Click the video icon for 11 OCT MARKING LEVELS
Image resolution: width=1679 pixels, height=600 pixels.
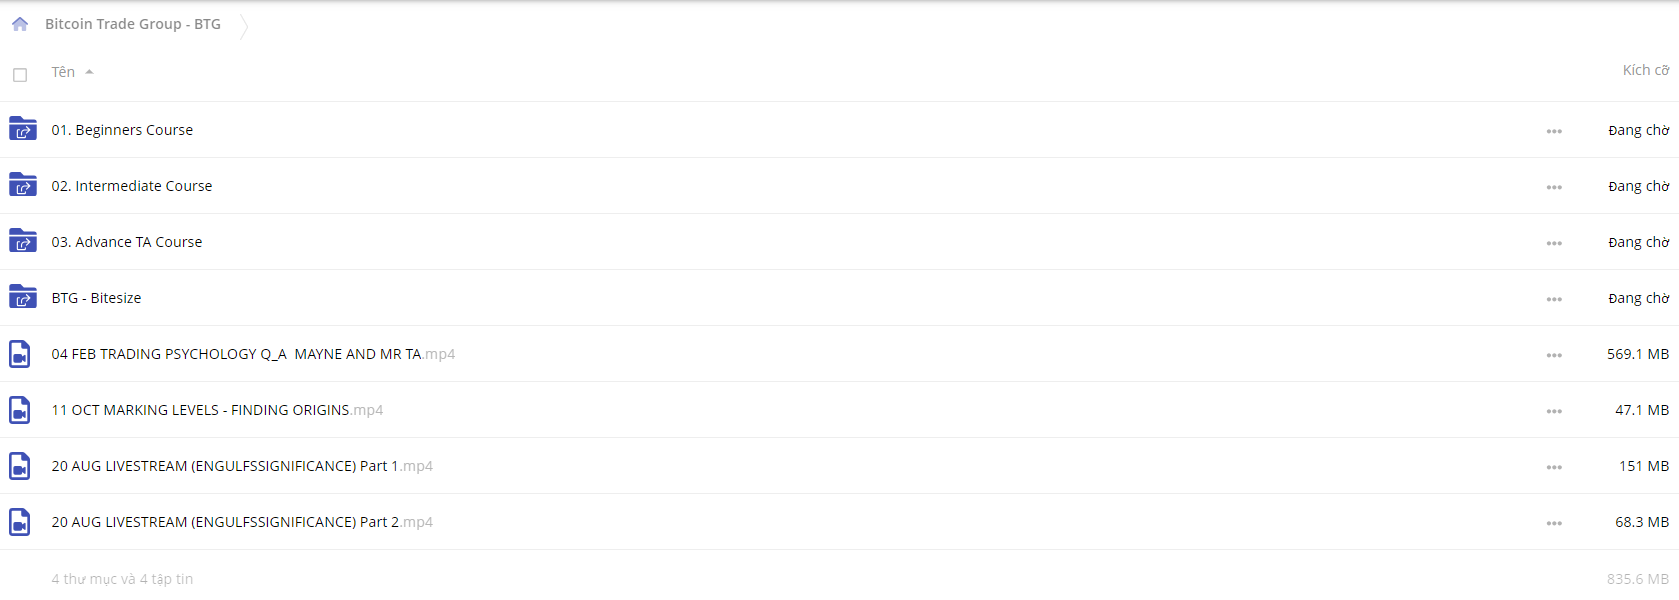(20, 410)
